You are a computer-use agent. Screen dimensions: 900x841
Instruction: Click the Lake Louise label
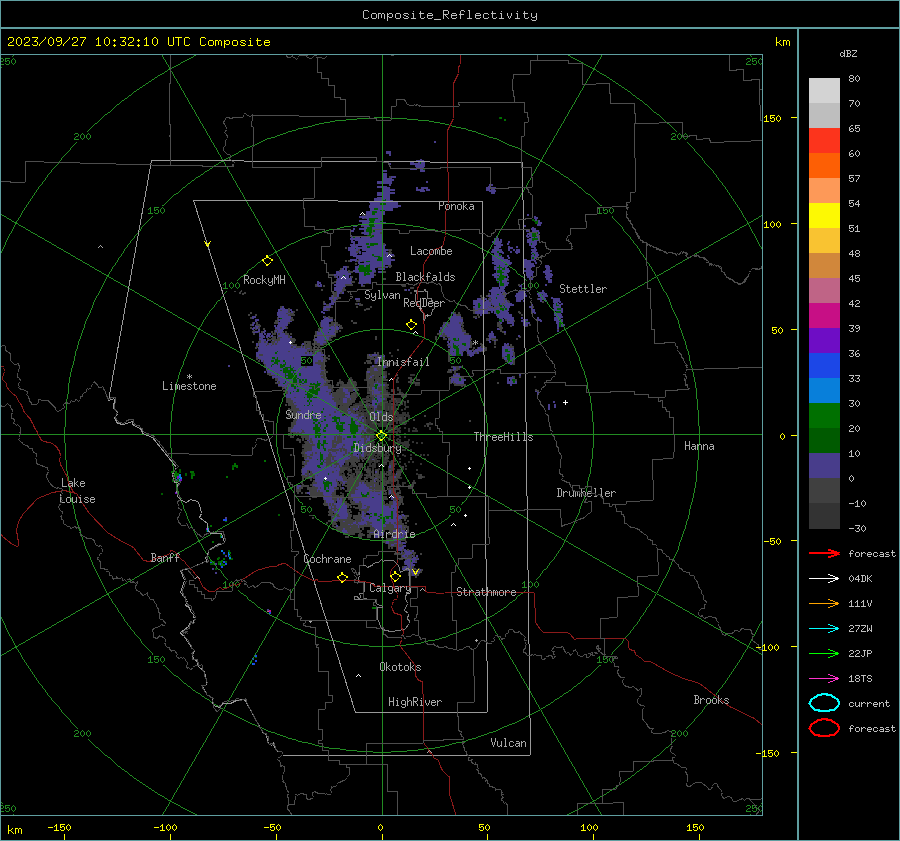(x=77, y=491)
